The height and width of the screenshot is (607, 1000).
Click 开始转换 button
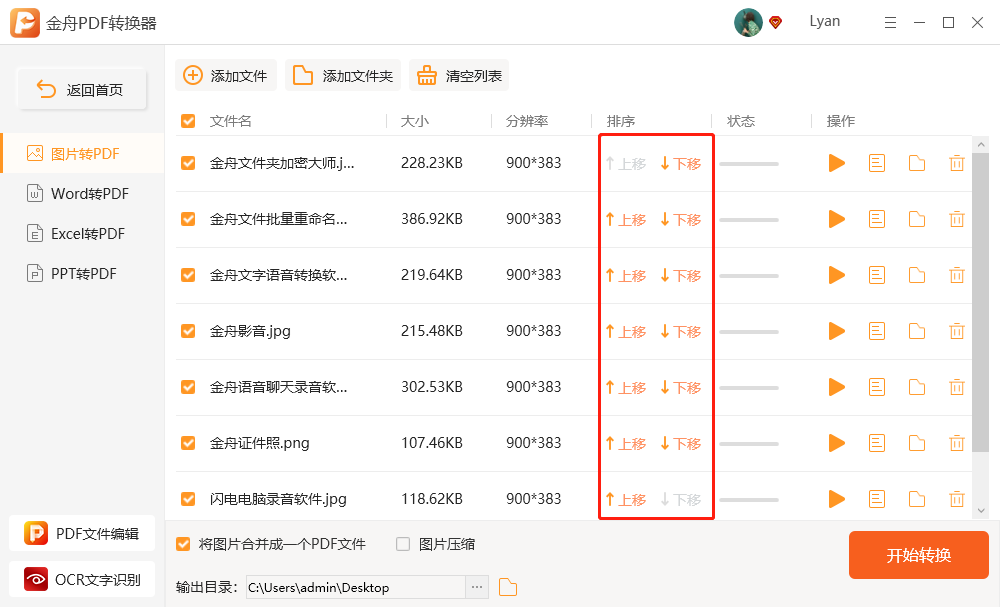pyautogui.click(x=918, y=555)
